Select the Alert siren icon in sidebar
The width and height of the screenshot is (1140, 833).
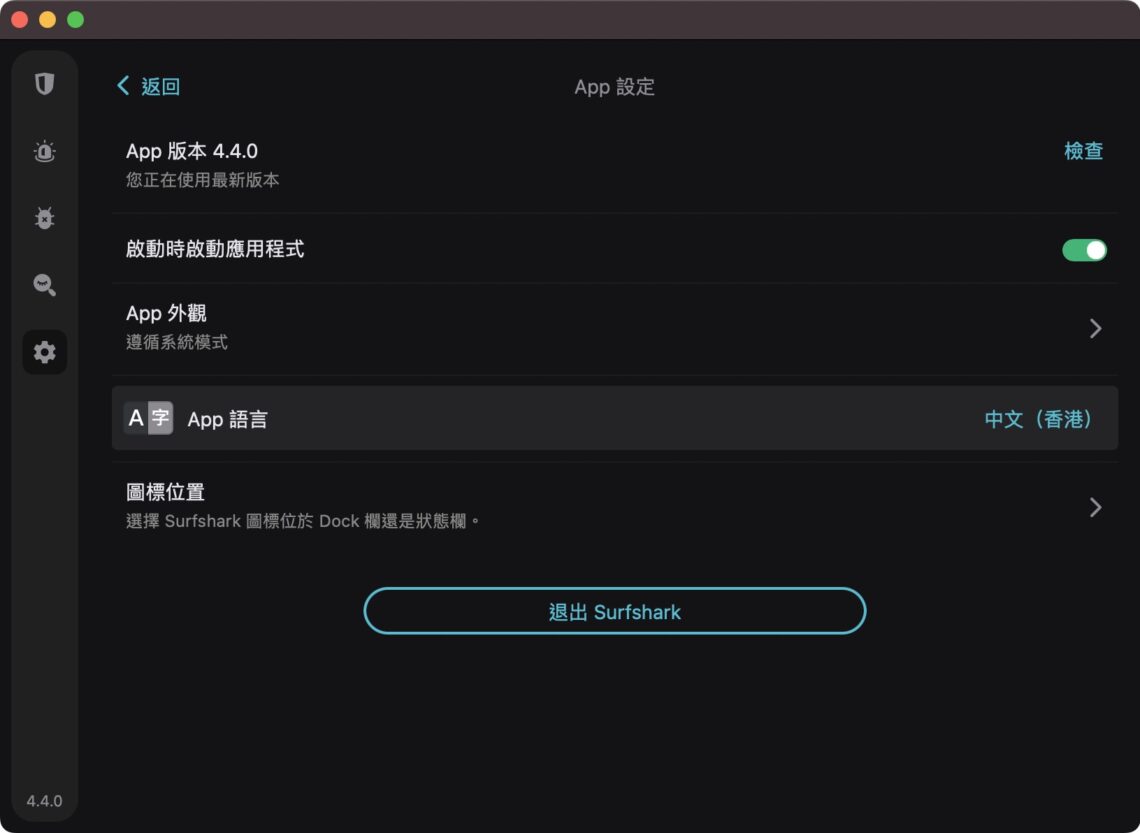coord(44,151)
